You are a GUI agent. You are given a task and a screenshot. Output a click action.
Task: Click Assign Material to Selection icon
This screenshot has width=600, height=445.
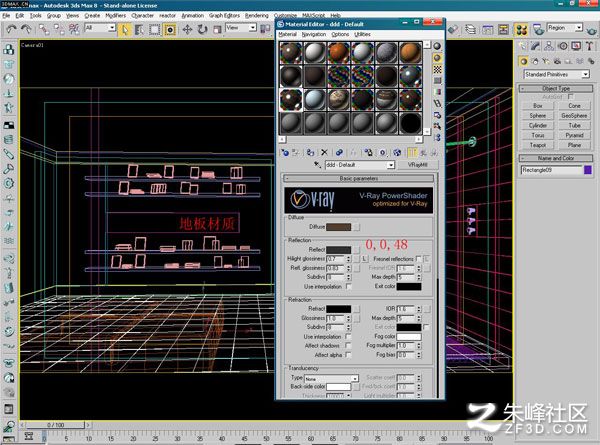point(310,153)
